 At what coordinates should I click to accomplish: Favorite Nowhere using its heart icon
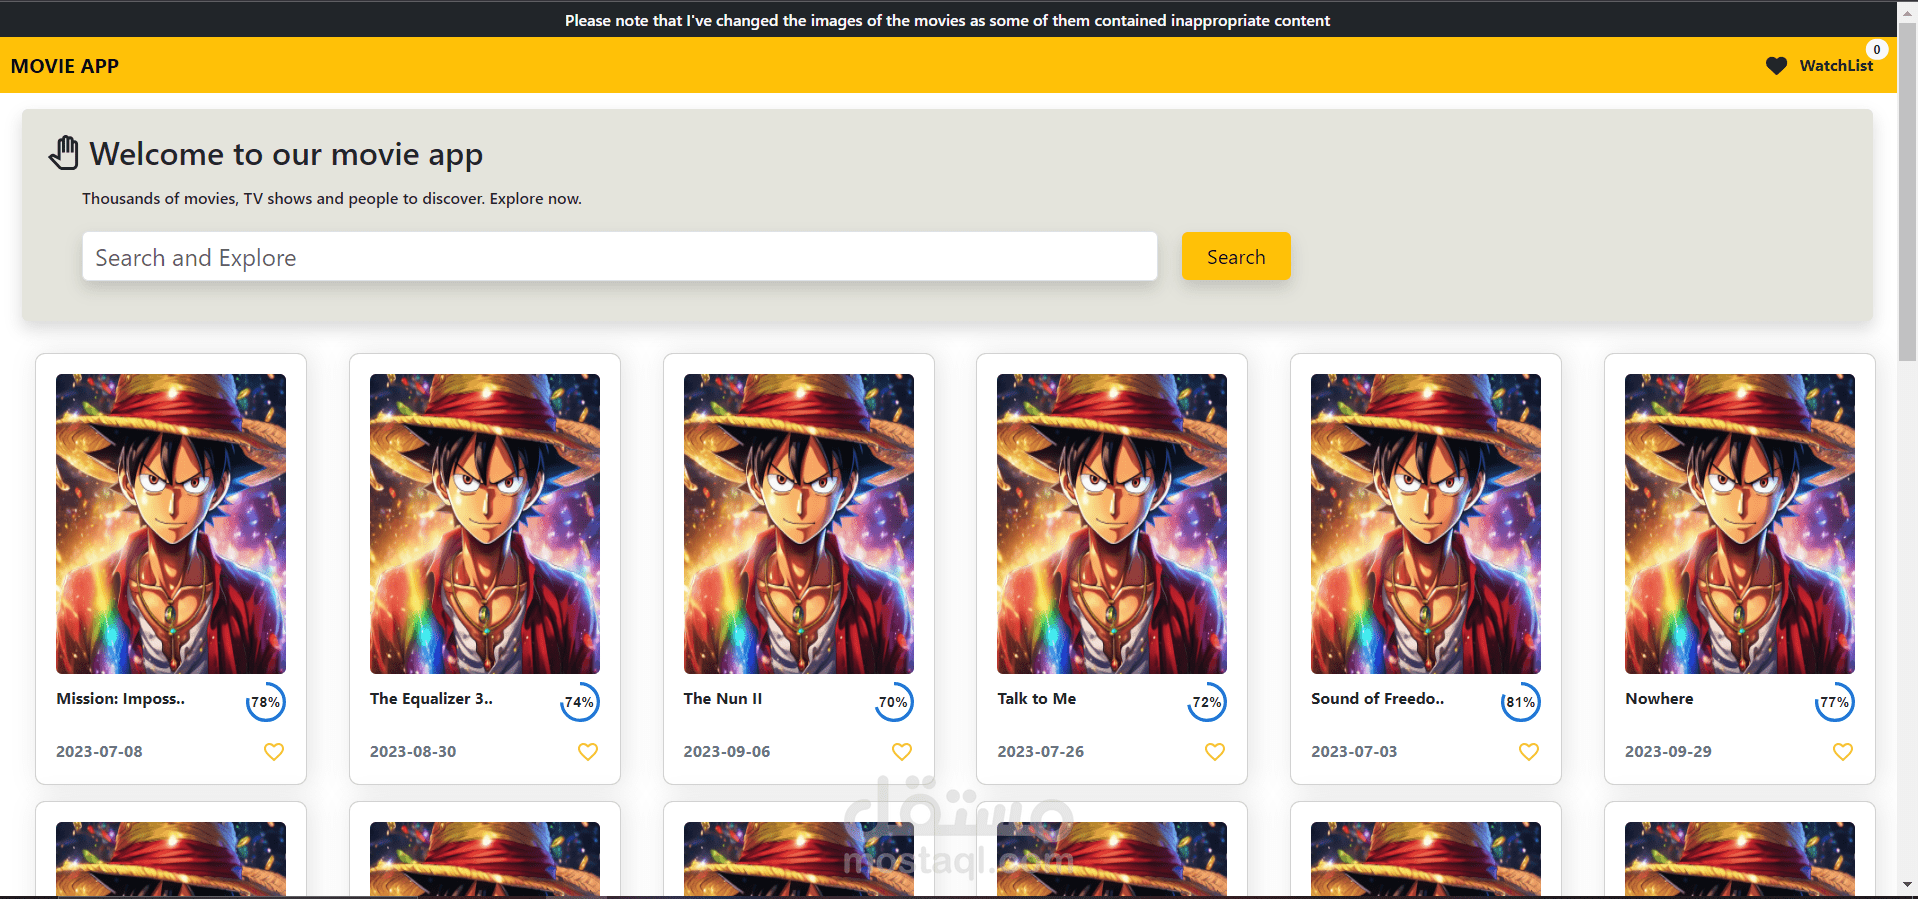coord(1843,751)
